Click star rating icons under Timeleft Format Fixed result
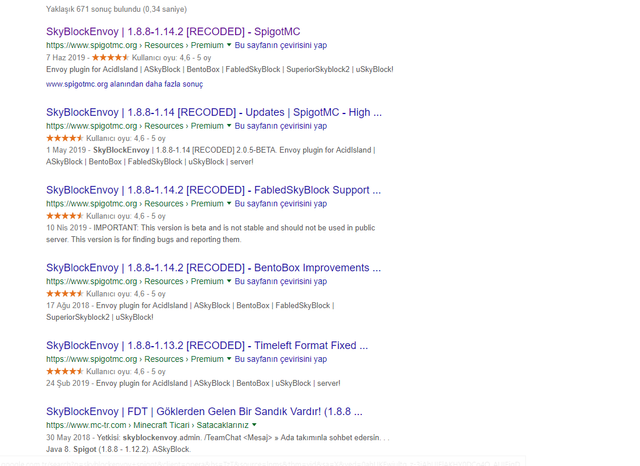The image size is (640, 466). pos(64,372)
